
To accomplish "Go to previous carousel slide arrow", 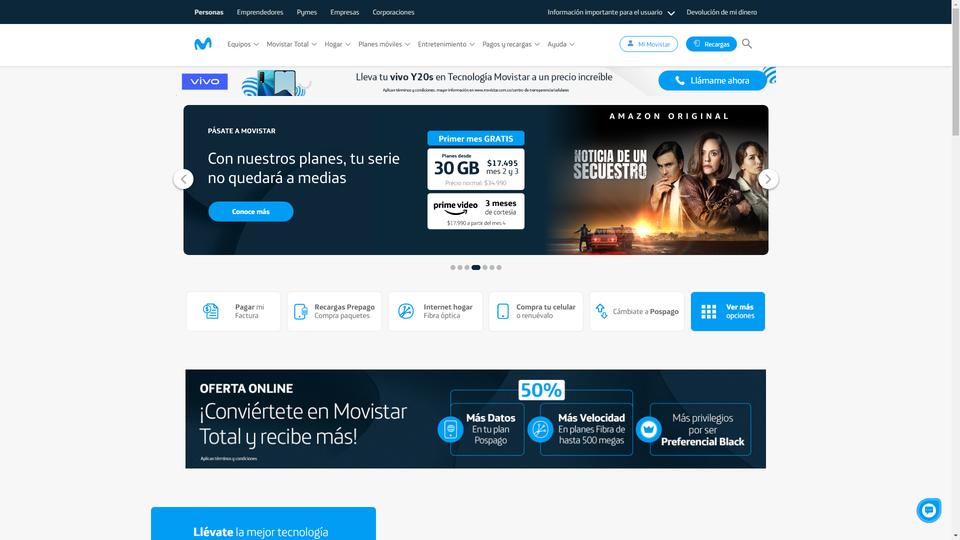I will pyautogui.click(x=184, y=179).
